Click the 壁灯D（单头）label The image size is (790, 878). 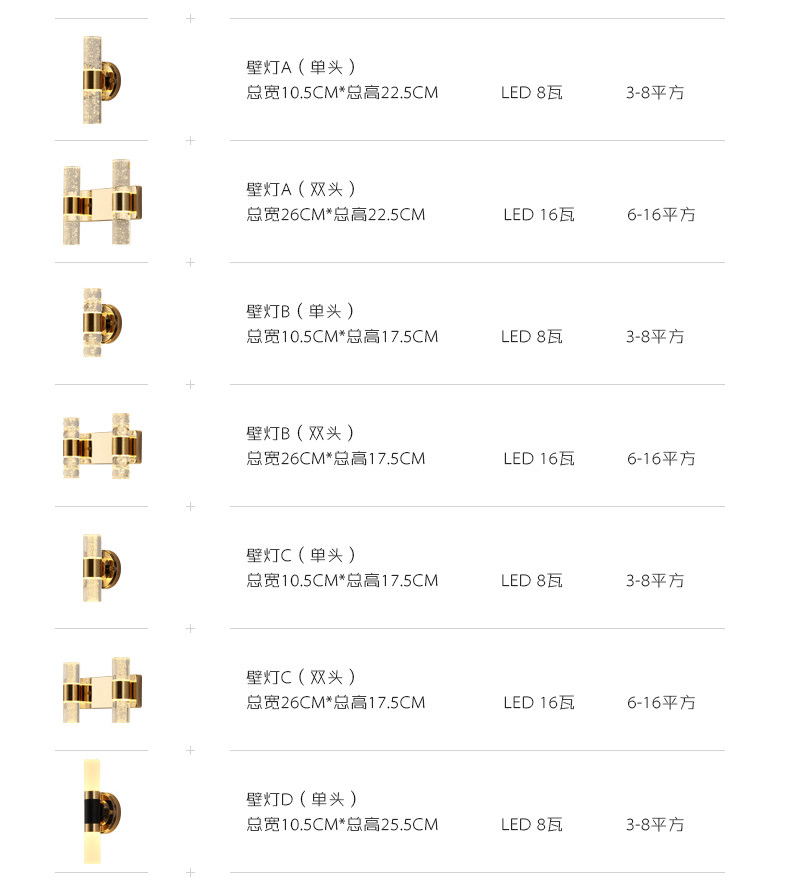coord(302,799)
